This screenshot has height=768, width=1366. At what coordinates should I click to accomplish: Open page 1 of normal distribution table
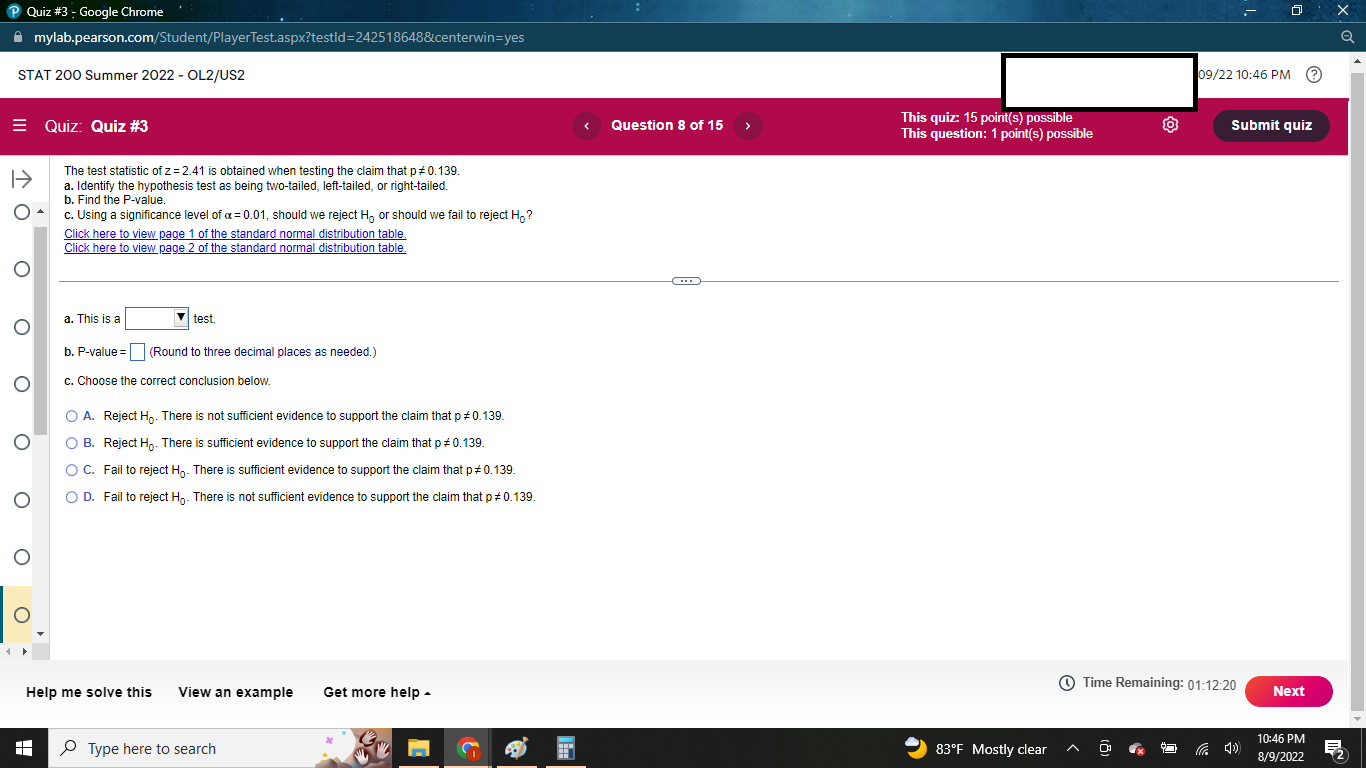click(x=235, y=234)
